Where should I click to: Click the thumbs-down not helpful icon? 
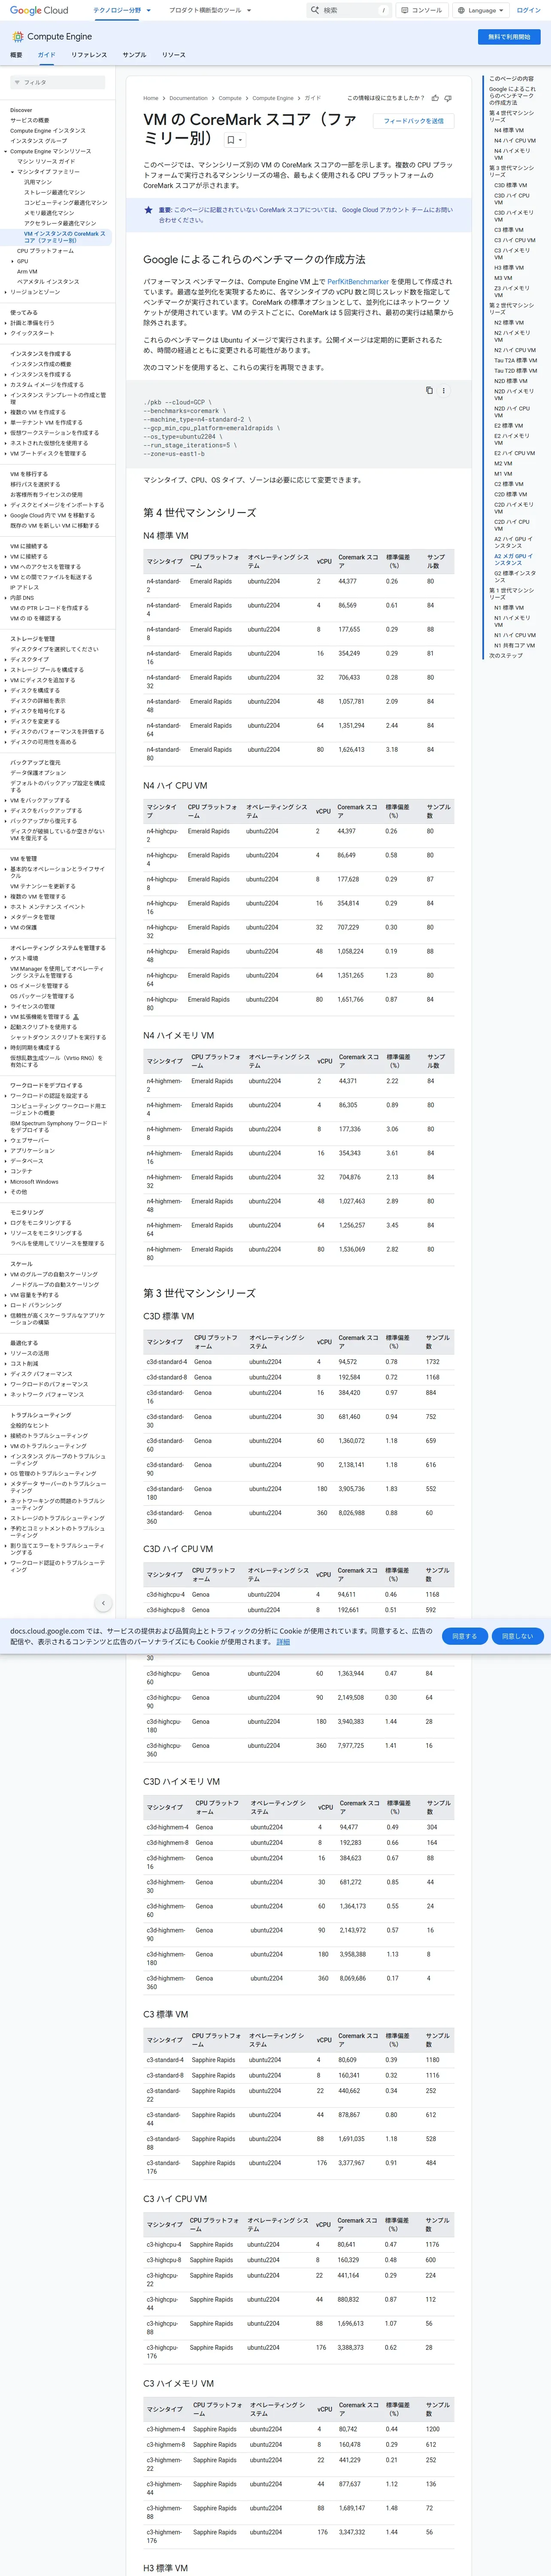447,98
